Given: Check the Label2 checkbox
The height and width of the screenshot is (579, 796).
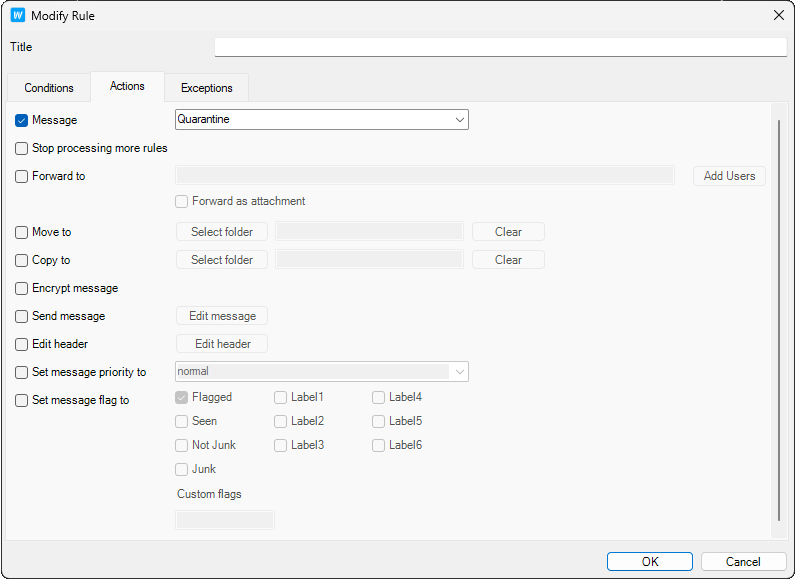Looking at the screenshot, I should point(280,421).
